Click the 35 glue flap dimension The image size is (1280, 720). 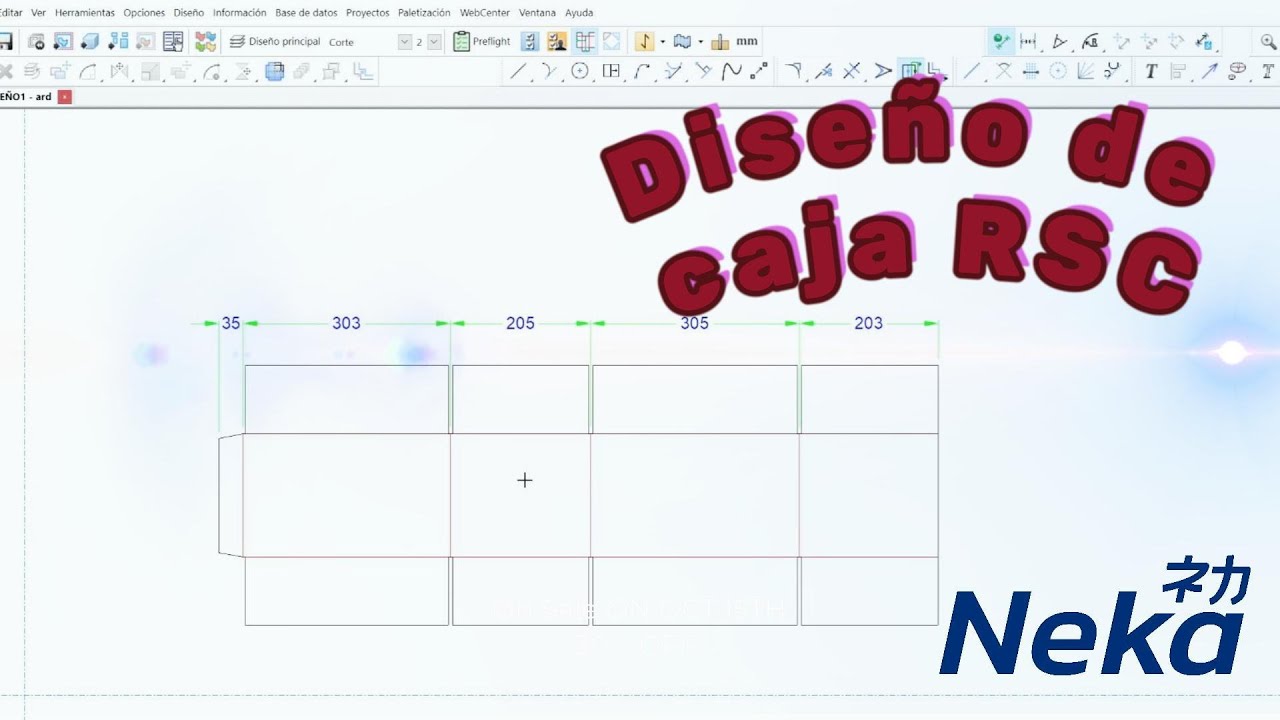(231, 323)
